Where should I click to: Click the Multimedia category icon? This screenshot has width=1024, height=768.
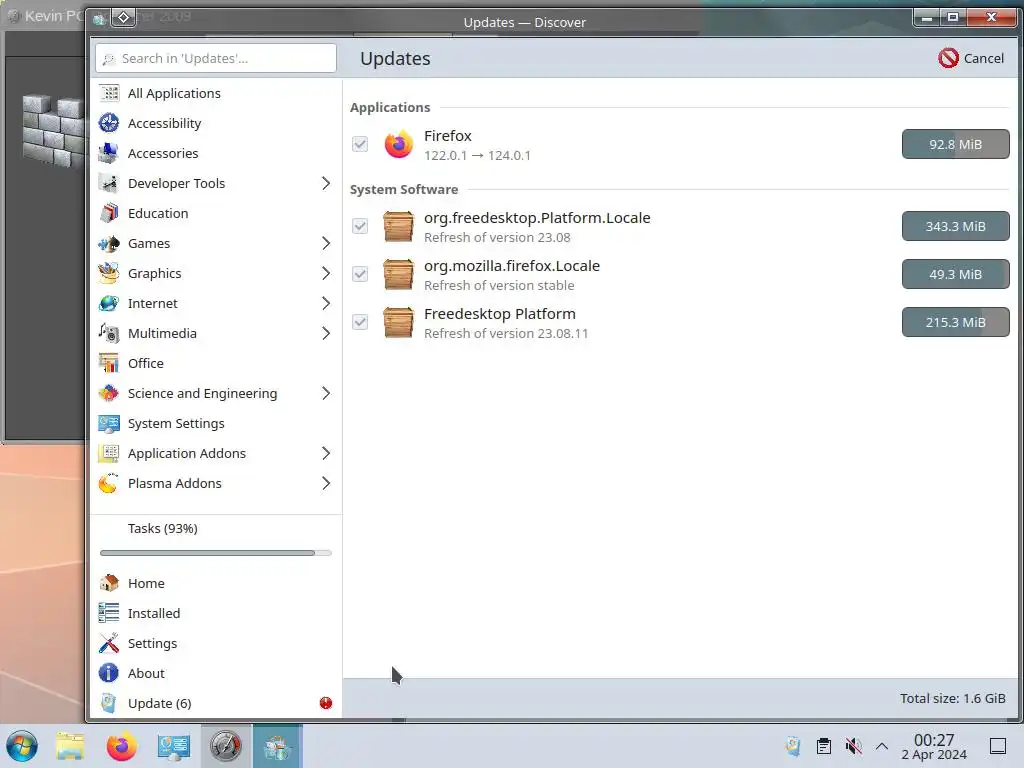click(x=108, y=334)
